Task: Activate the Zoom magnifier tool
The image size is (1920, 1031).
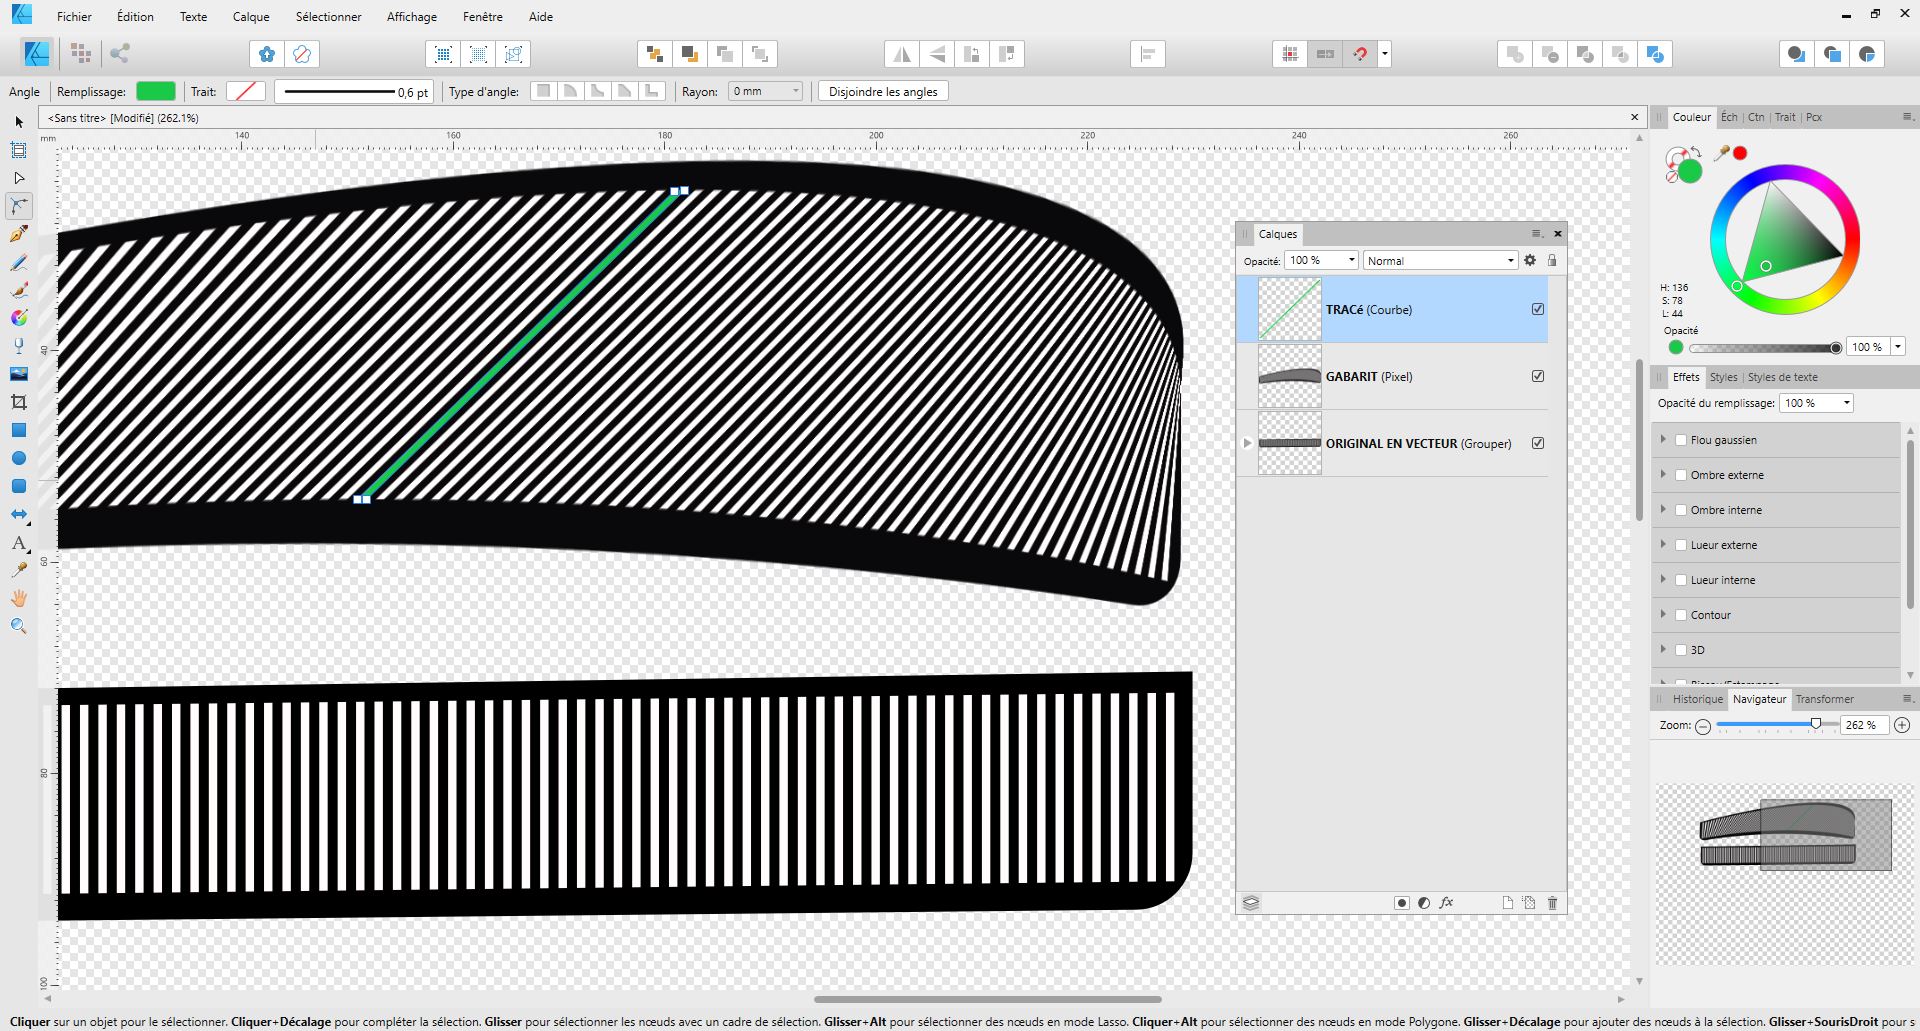Action: 18,626
